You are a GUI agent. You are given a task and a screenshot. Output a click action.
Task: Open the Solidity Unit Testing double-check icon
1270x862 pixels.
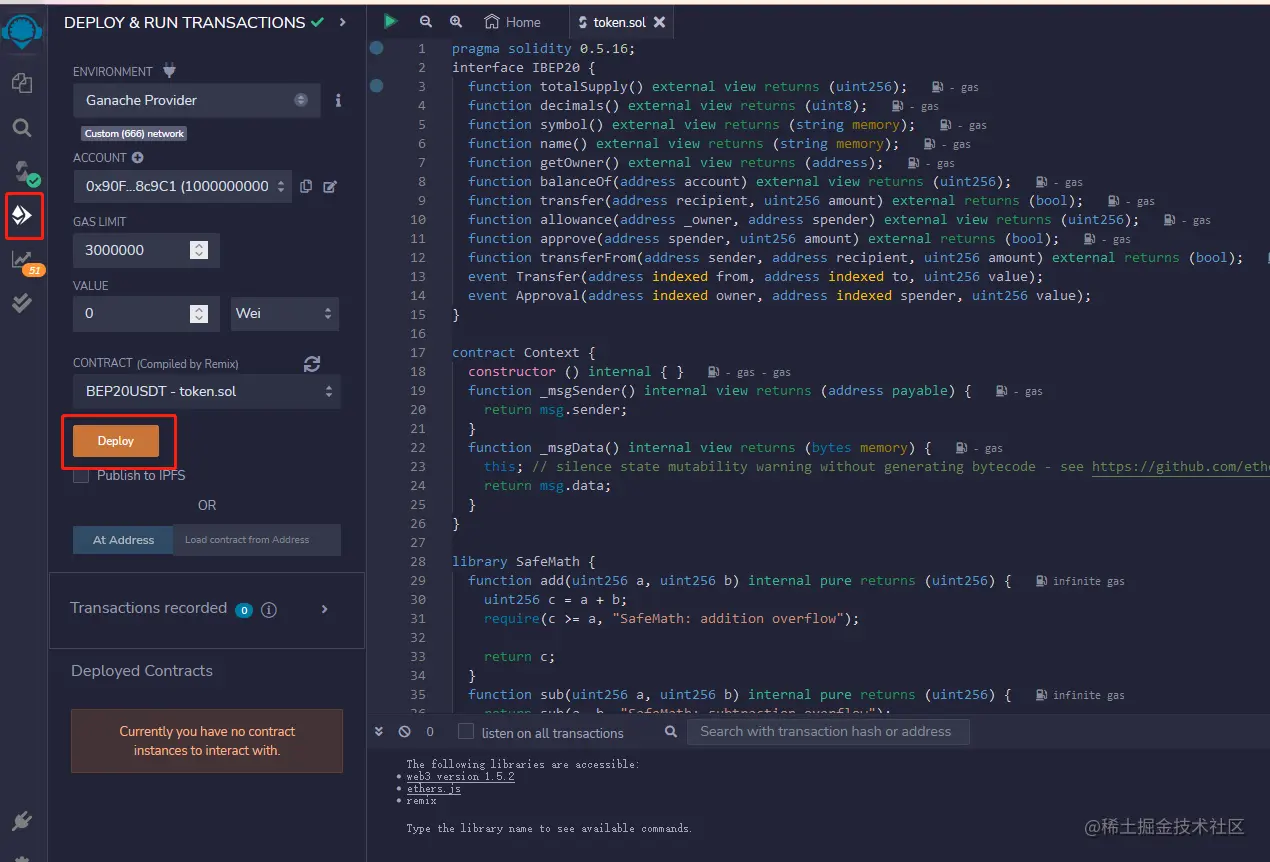pos(22,304)
